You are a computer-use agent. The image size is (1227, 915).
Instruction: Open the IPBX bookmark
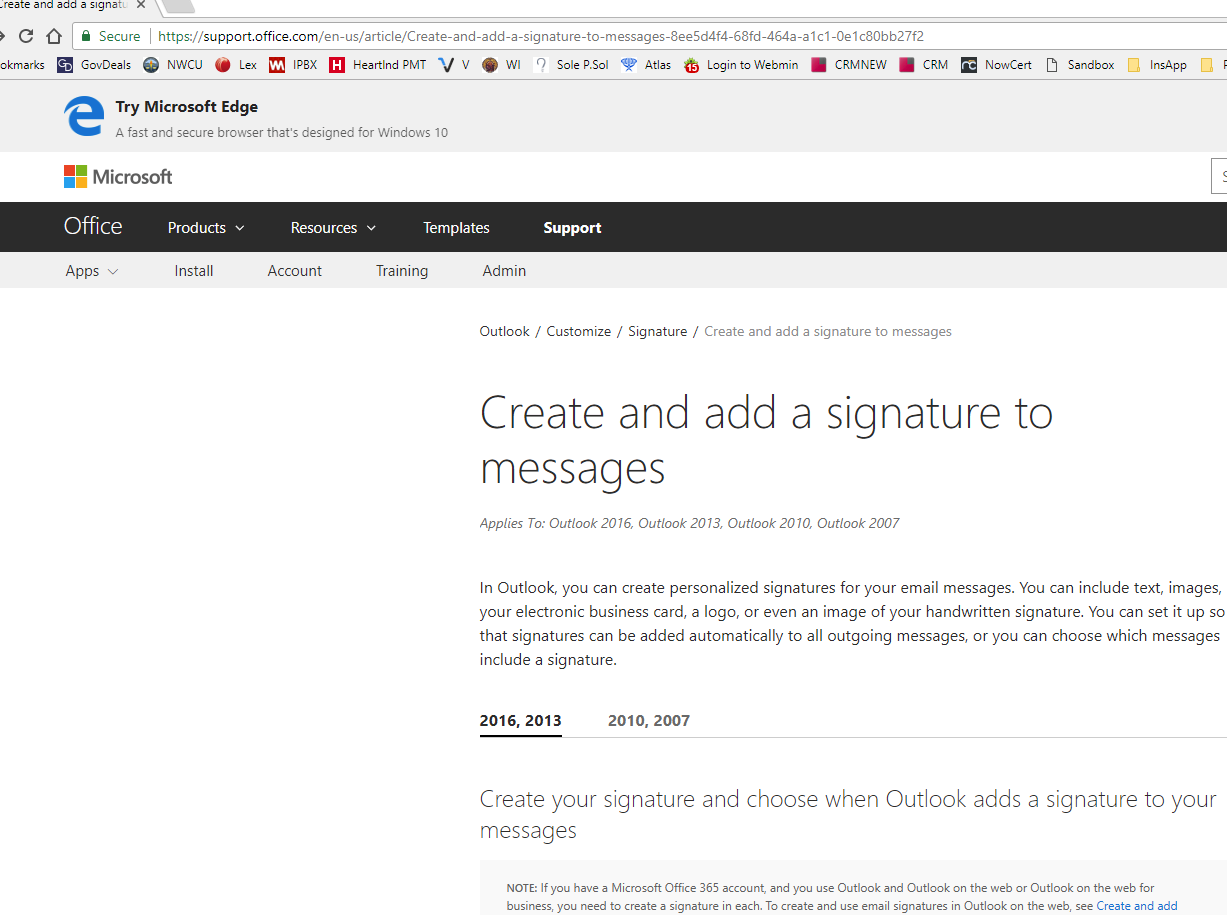293,65
